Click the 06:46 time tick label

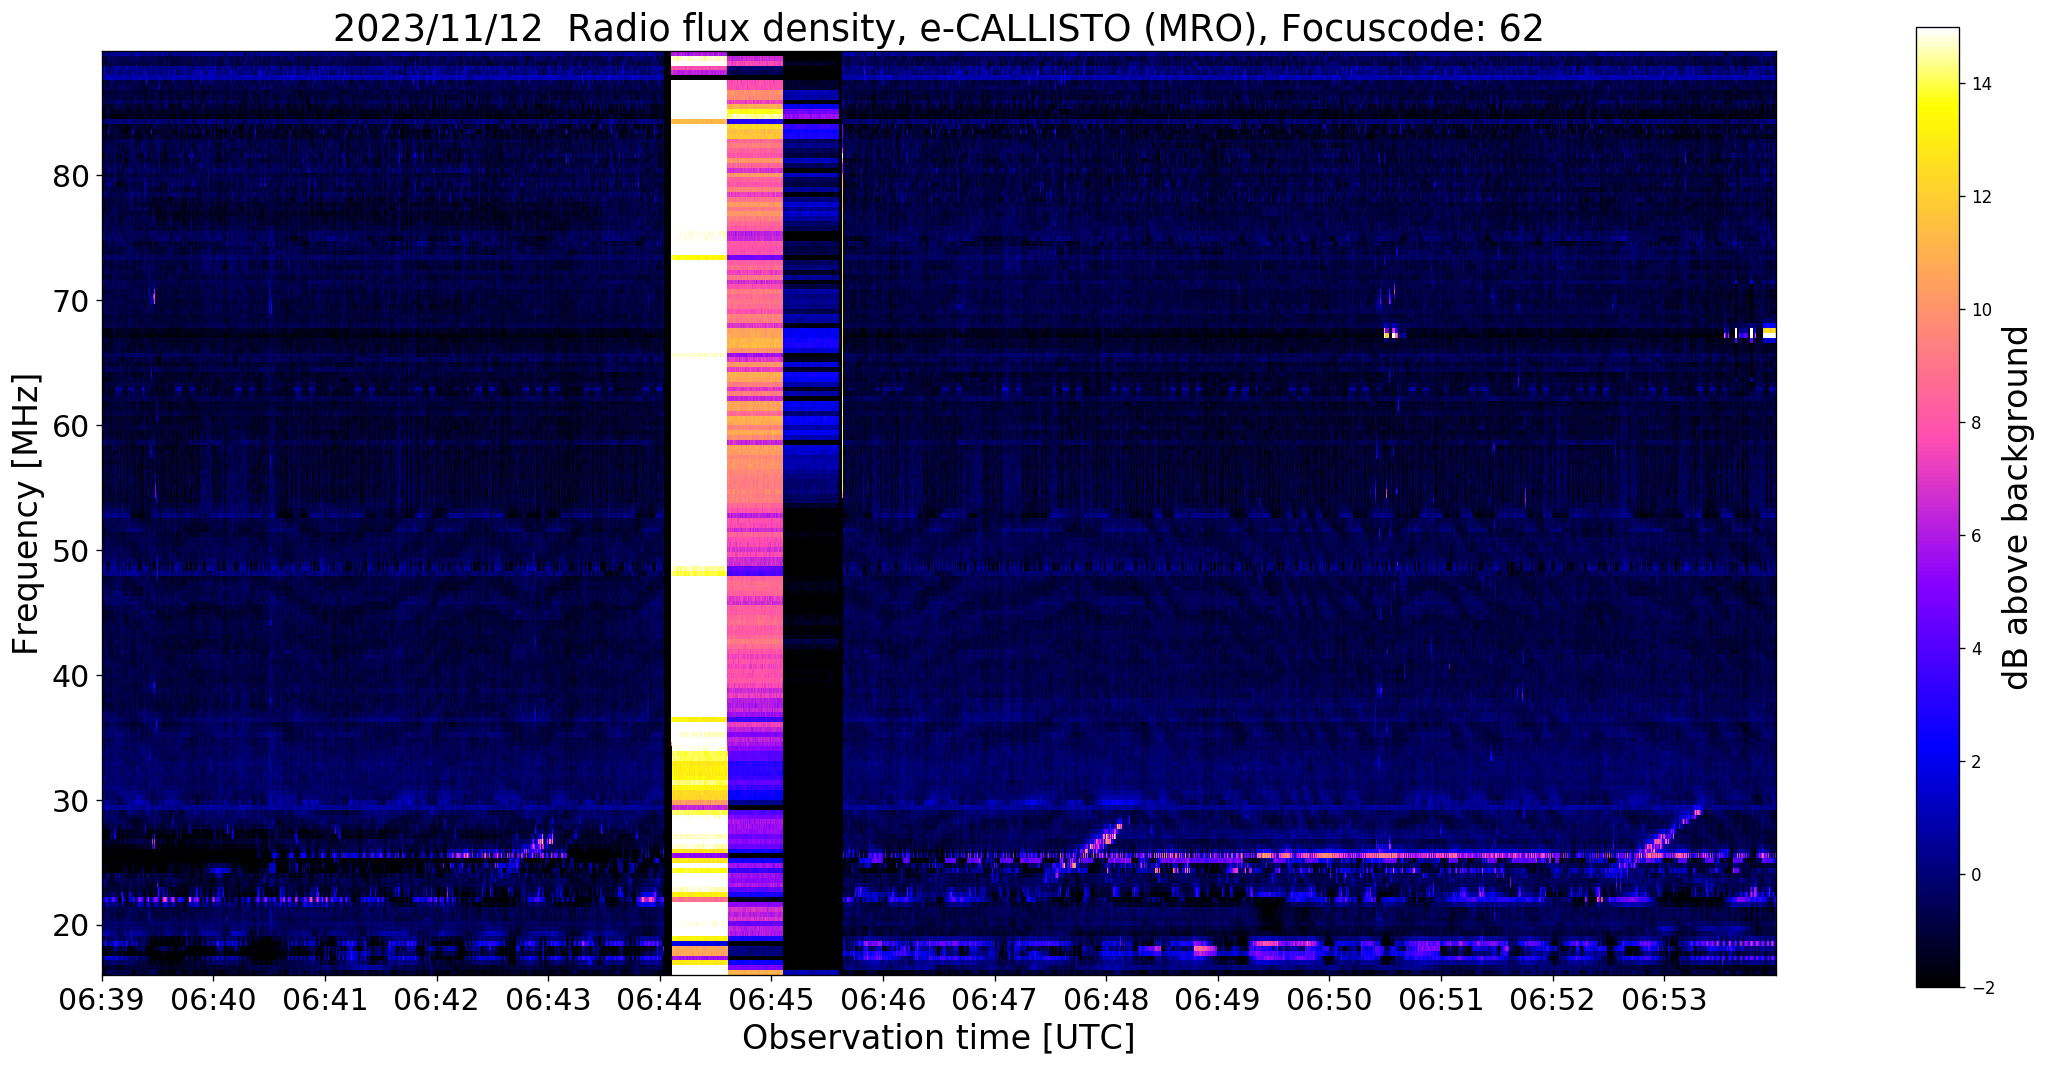click(x=883, y=999)
